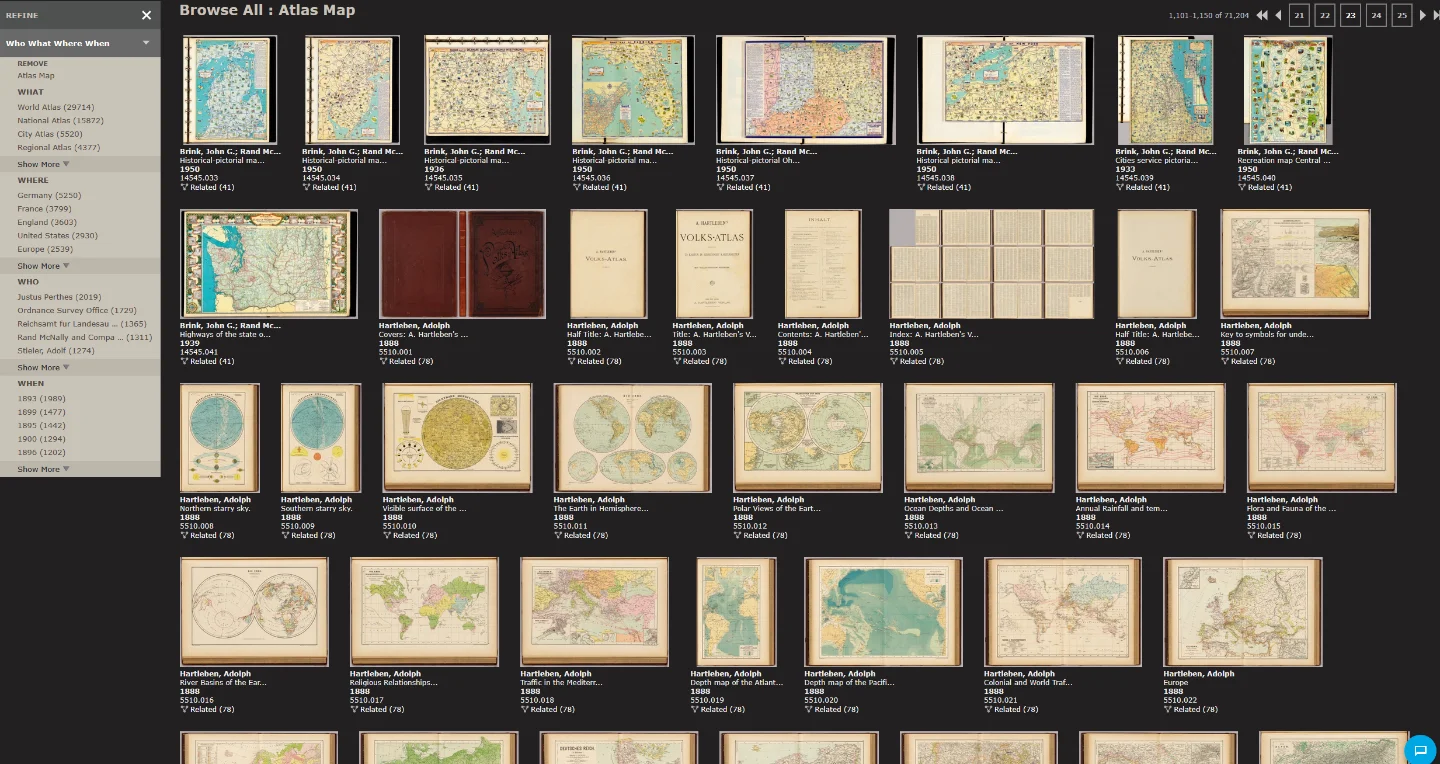Open Religious Relationships map thumbnail
Viewport: 1440px width, 764px height.
[424, 612]
